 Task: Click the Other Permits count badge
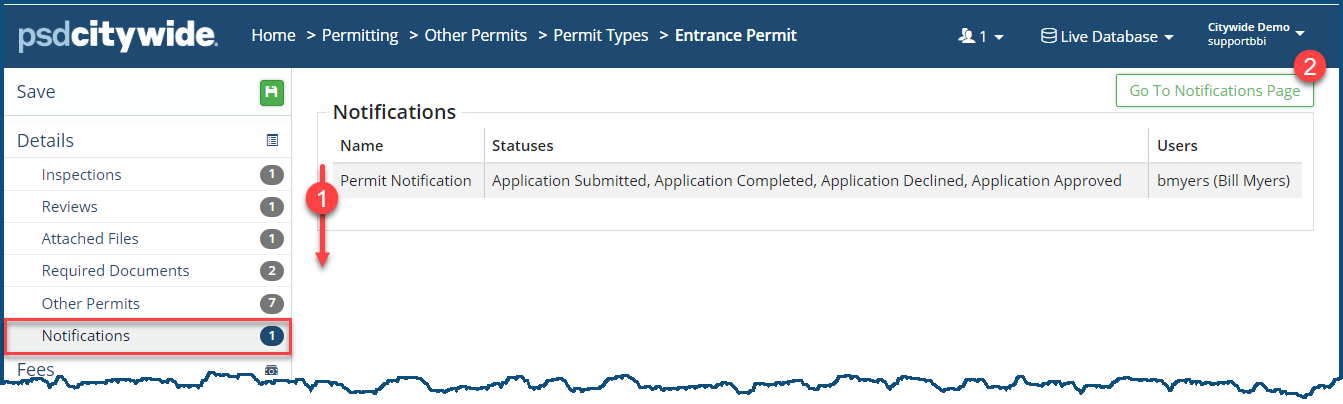(271, 304)
